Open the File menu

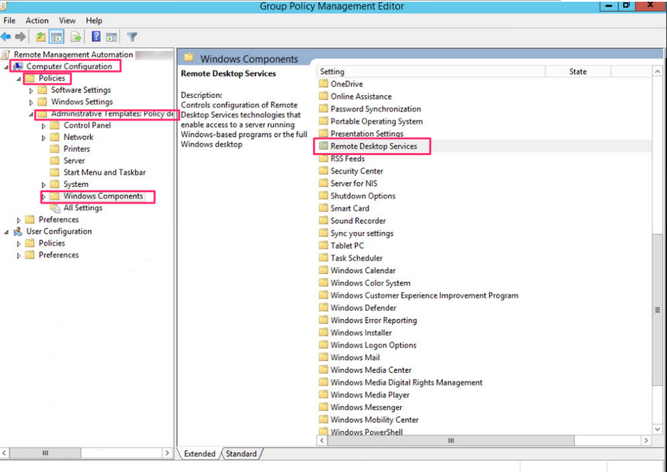pyautogui.click(x=9, y=20)
